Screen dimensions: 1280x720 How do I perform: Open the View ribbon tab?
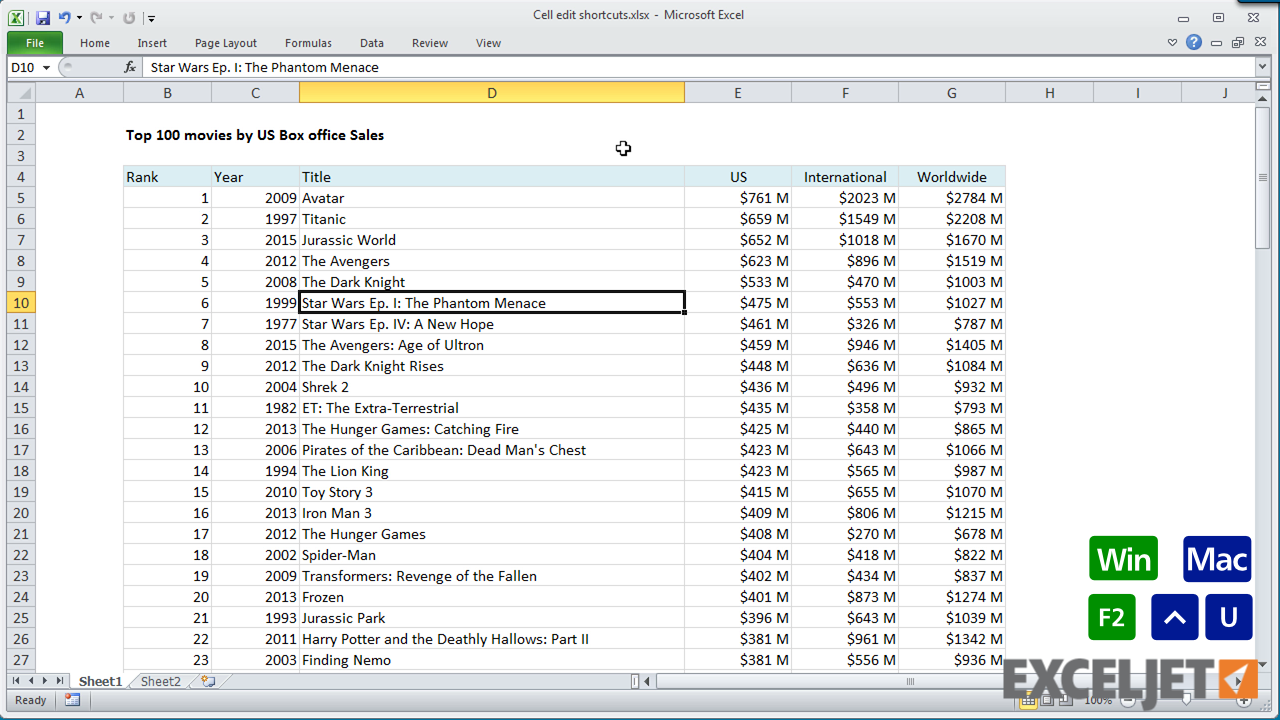[x=488, y=43]
